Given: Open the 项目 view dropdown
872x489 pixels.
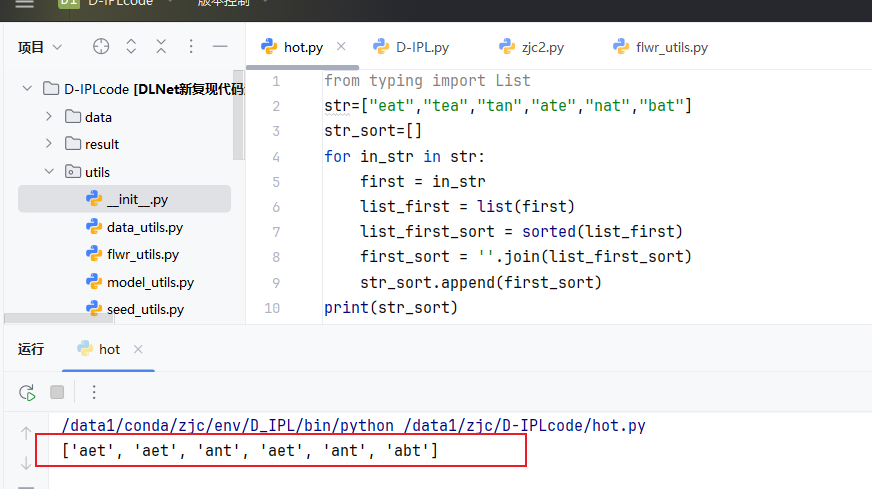Looking at the screenshot, I should coord(39,47).
